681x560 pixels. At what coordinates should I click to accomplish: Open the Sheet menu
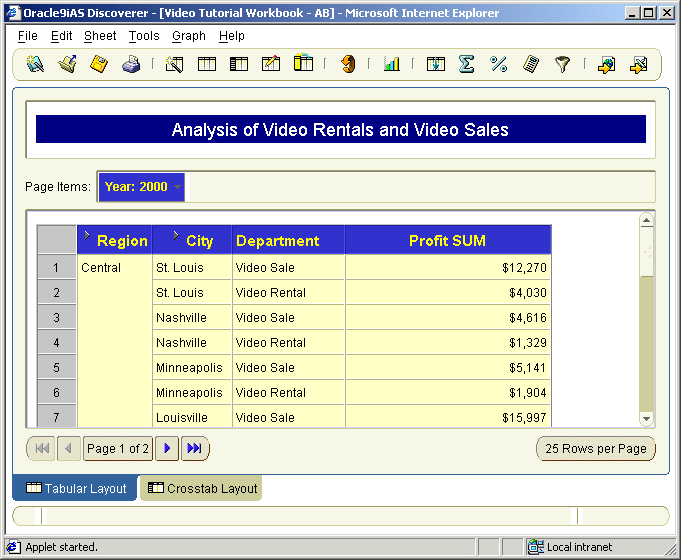(x=100, y=36)
